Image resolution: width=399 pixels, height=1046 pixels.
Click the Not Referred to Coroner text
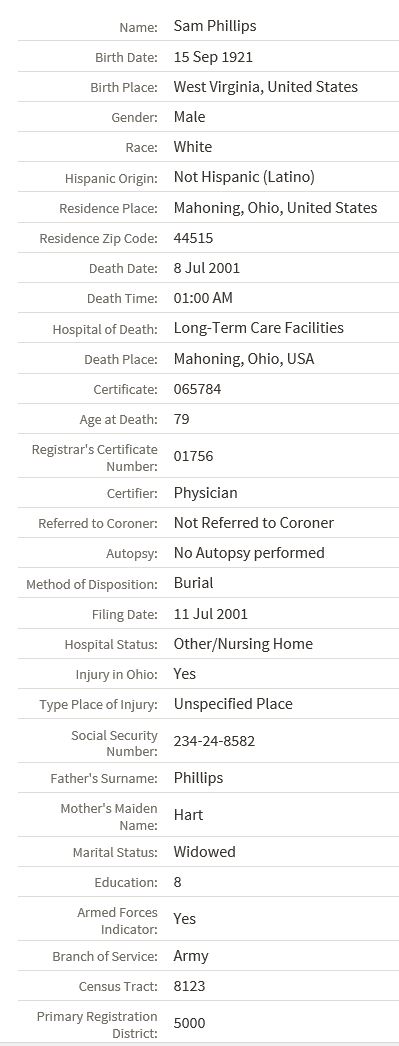pyautogui.click(x=254, y=523)
